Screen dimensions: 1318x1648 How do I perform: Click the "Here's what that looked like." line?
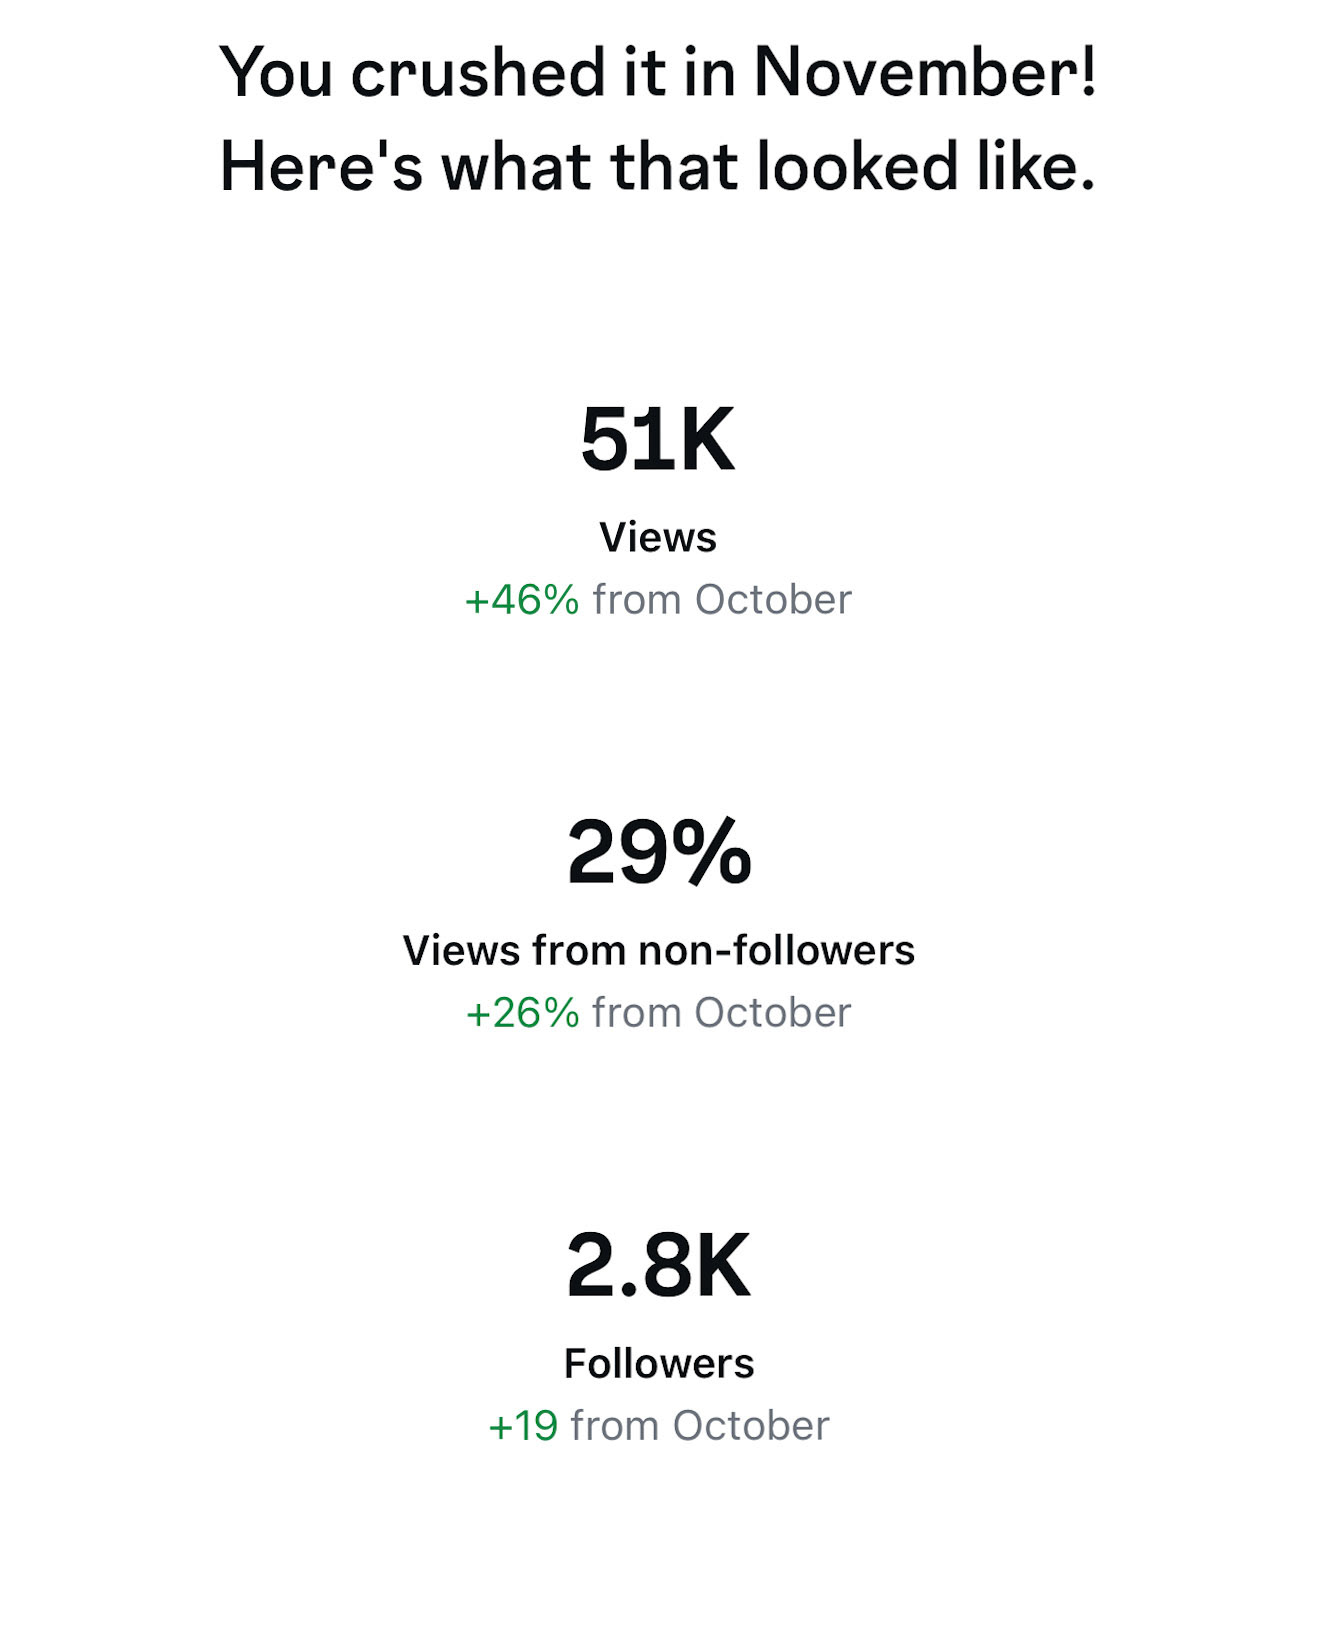click(658, 166)
